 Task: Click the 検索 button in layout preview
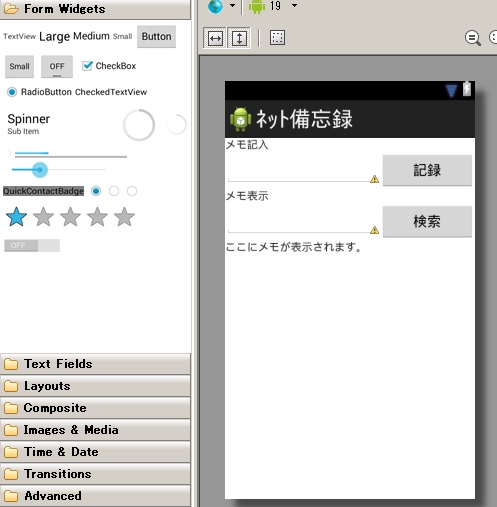point(427,222)
